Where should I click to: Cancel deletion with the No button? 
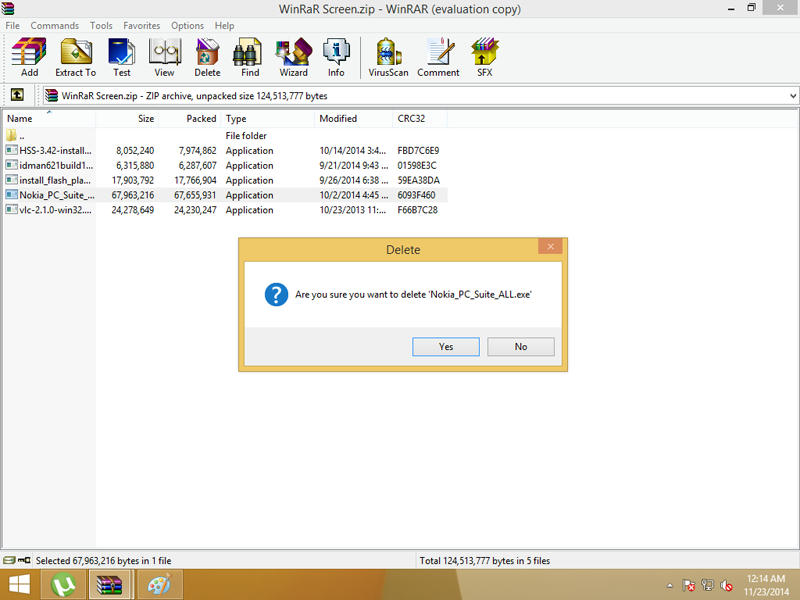tap(520, 346)
